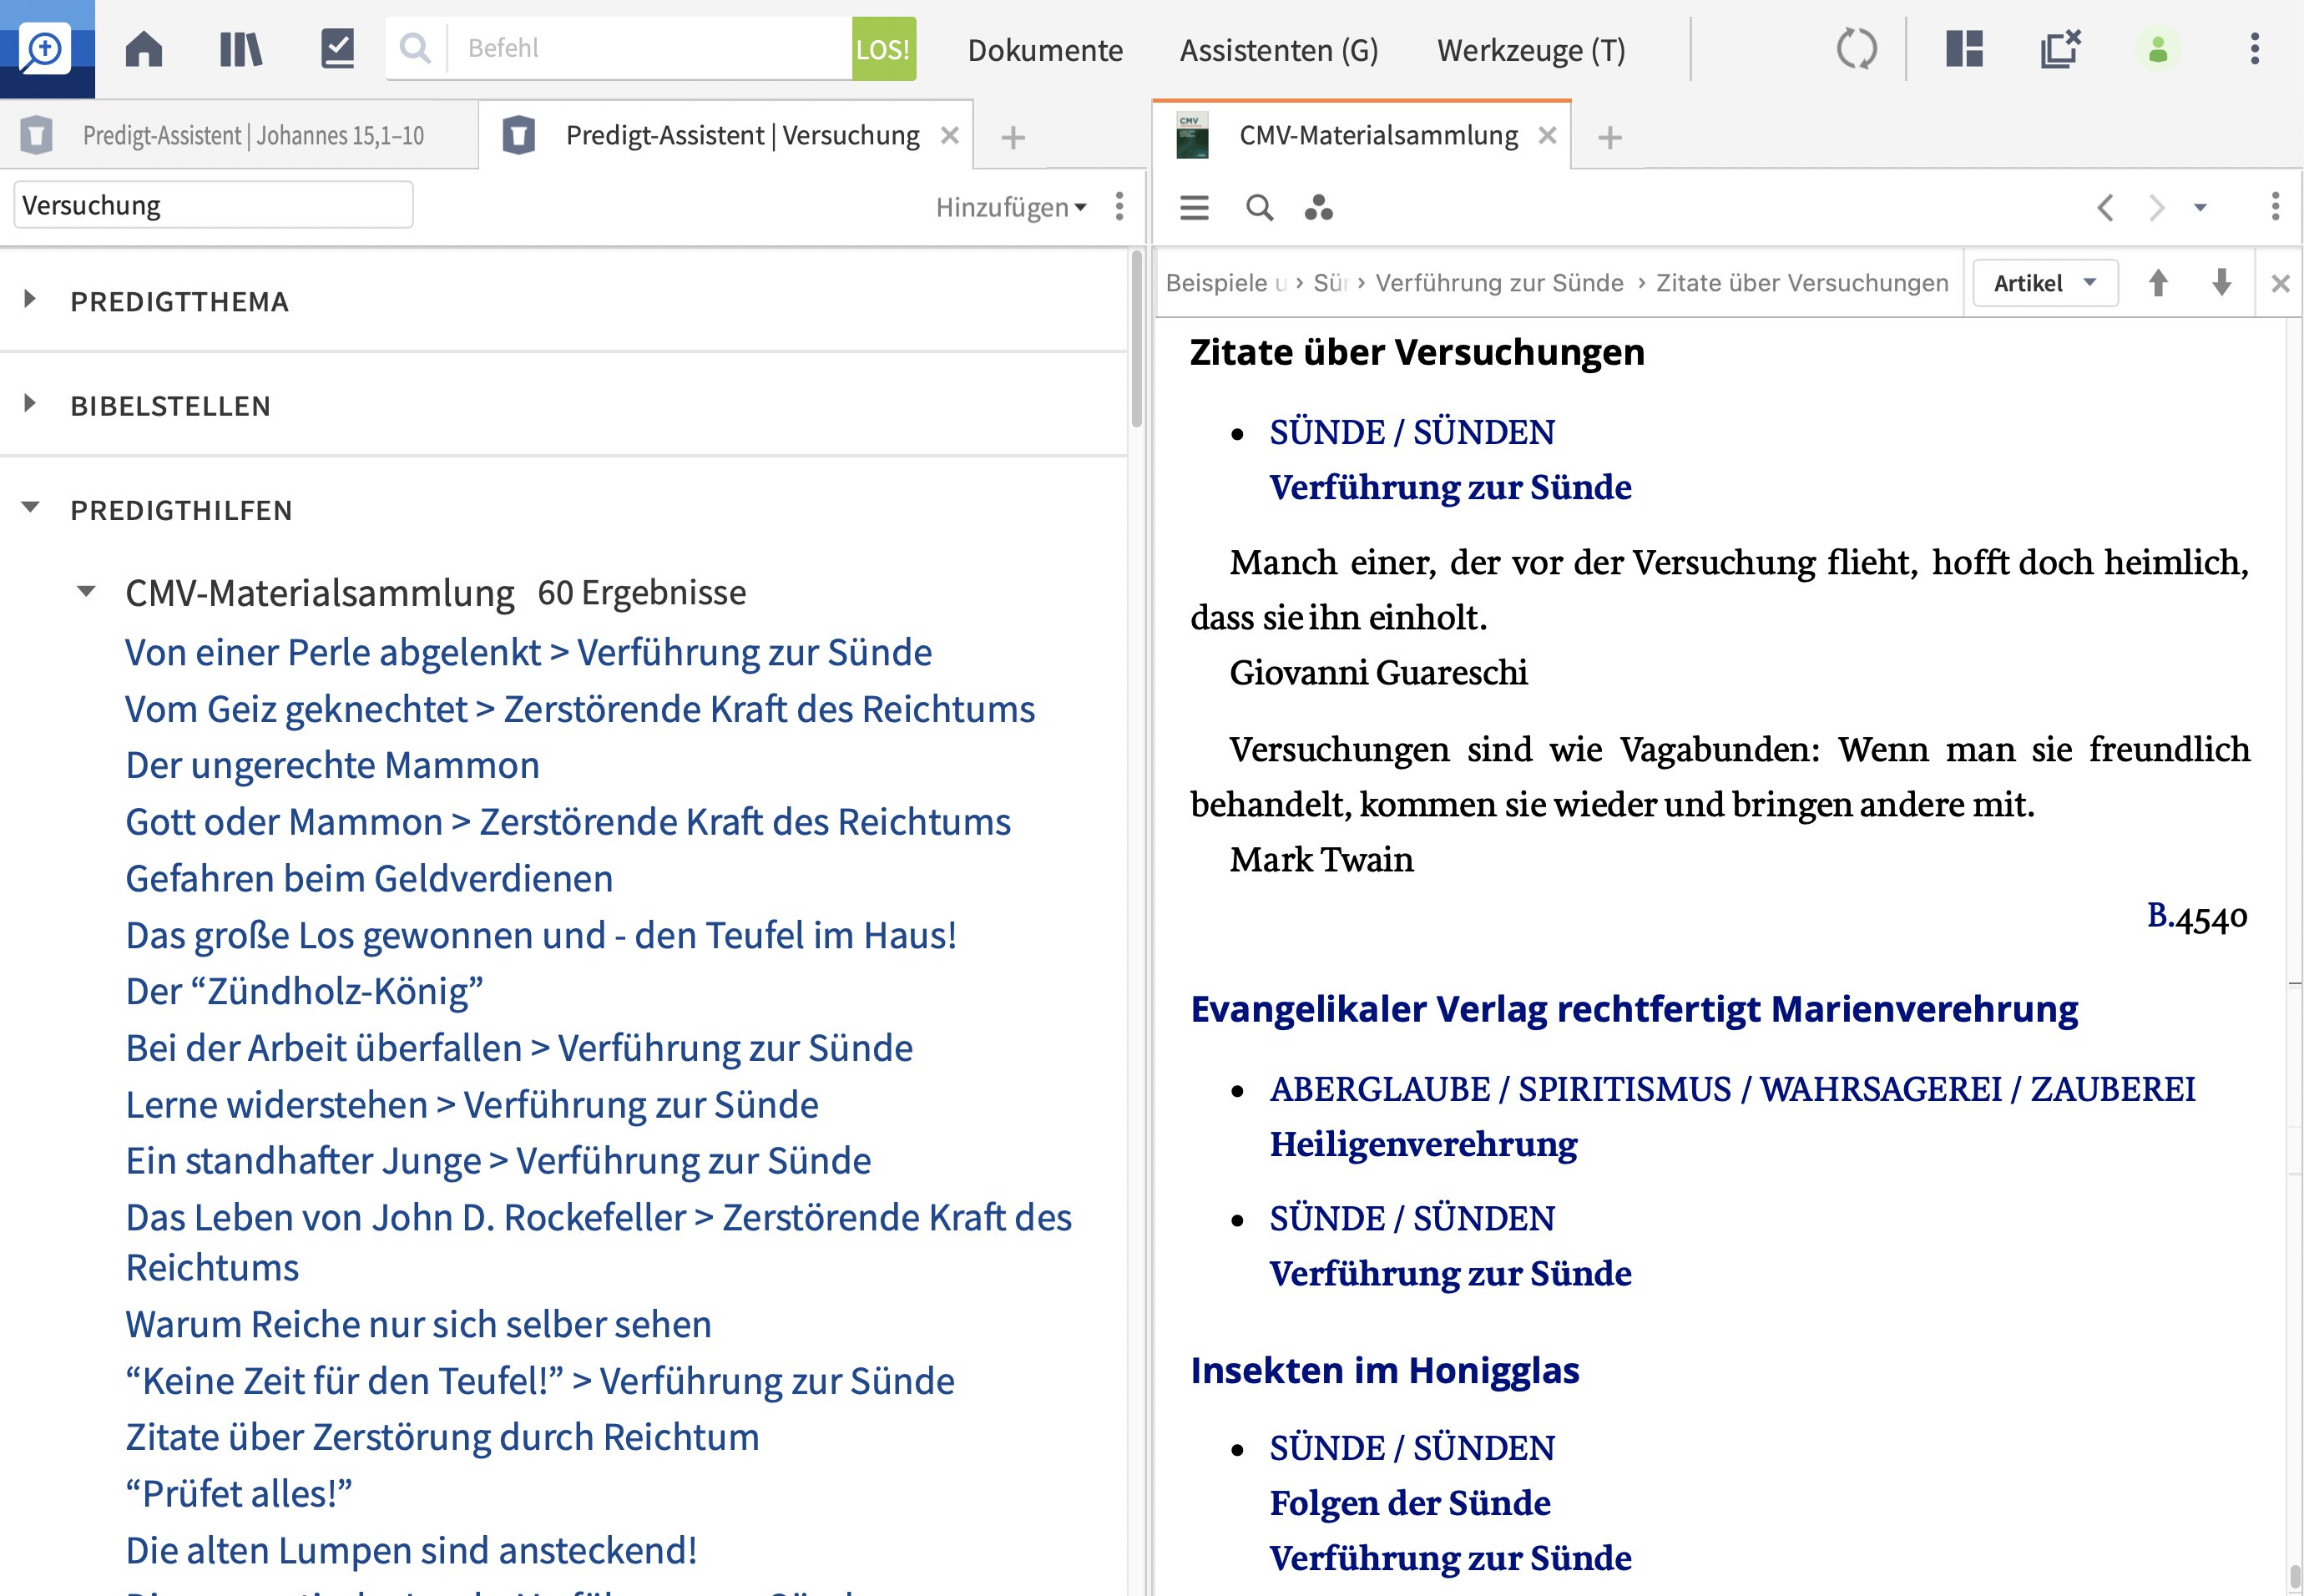2304x1596 pixels.
Task: Open the Assistenten (G) menu
Action: click(x=1278, y=50)
